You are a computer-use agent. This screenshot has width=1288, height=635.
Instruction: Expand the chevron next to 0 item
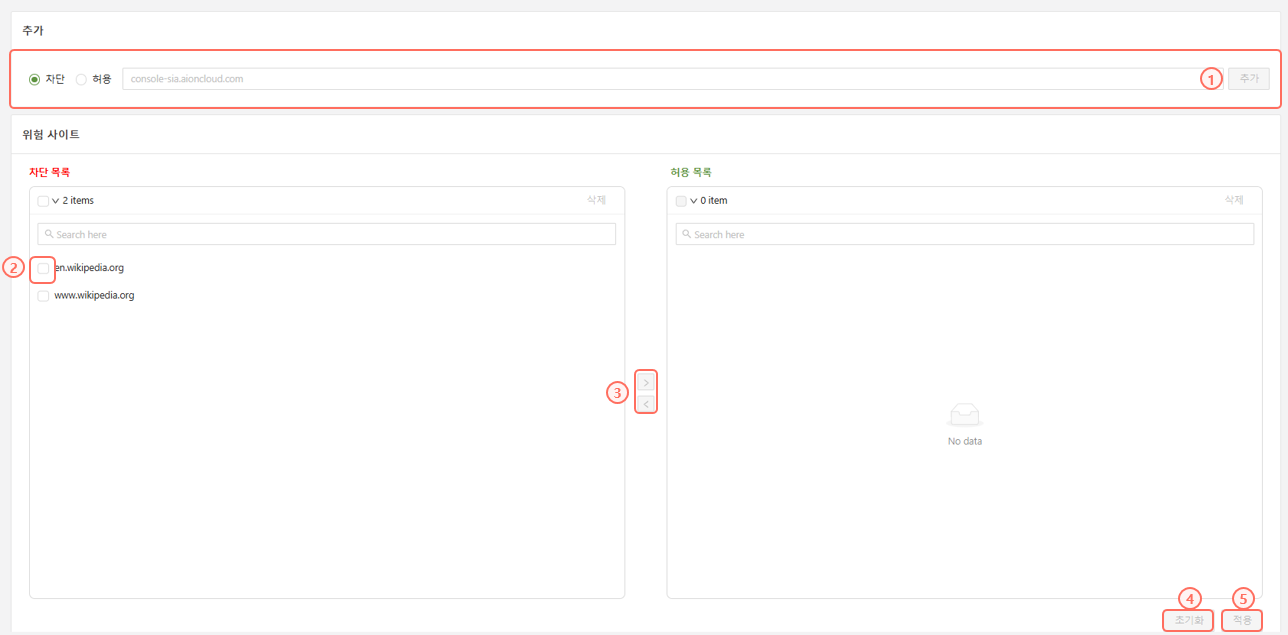(x=693, y=201)
